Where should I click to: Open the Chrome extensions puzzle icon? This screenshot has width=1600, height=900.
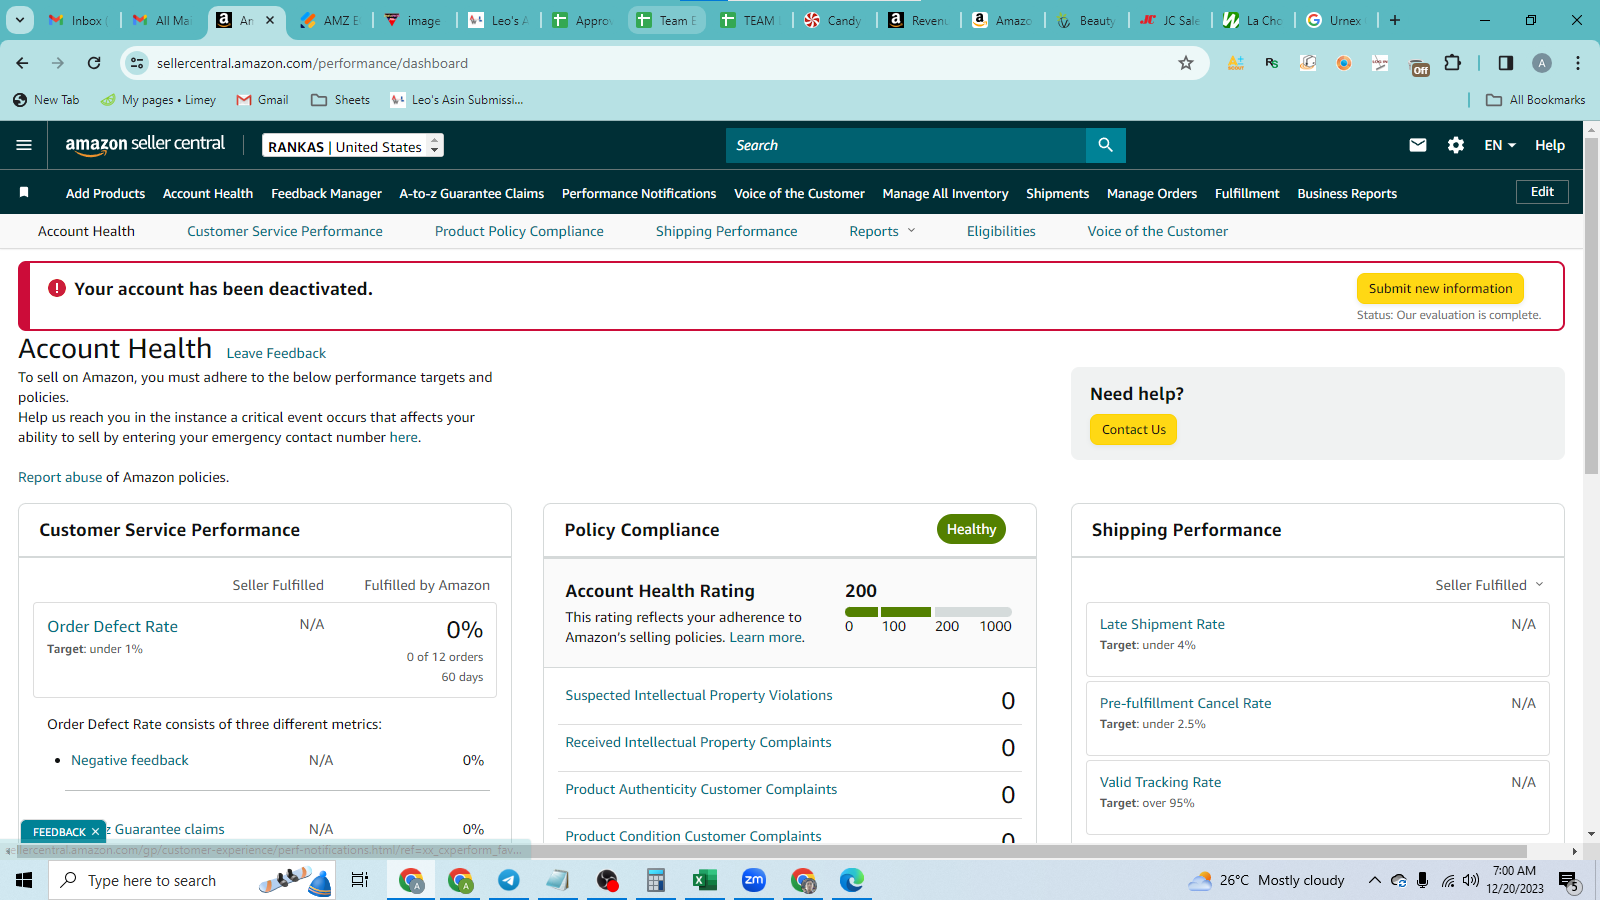pos(1453,63)
